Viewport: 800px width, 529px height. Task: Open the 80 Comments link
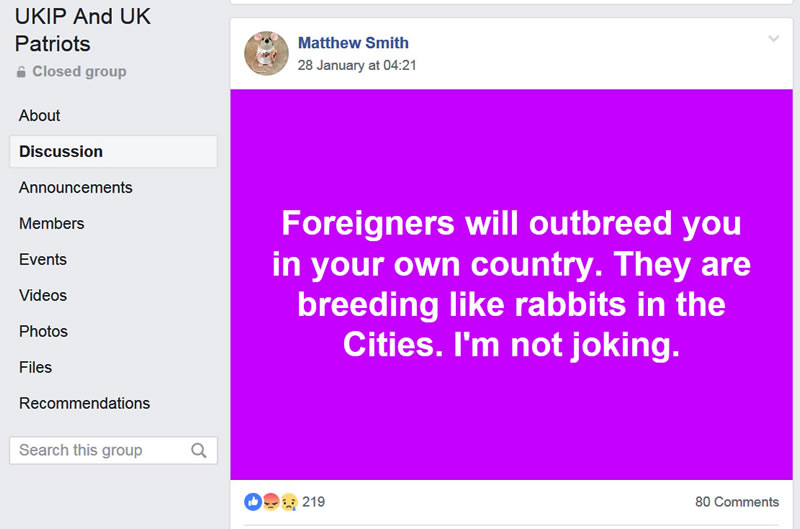point(736,501)
